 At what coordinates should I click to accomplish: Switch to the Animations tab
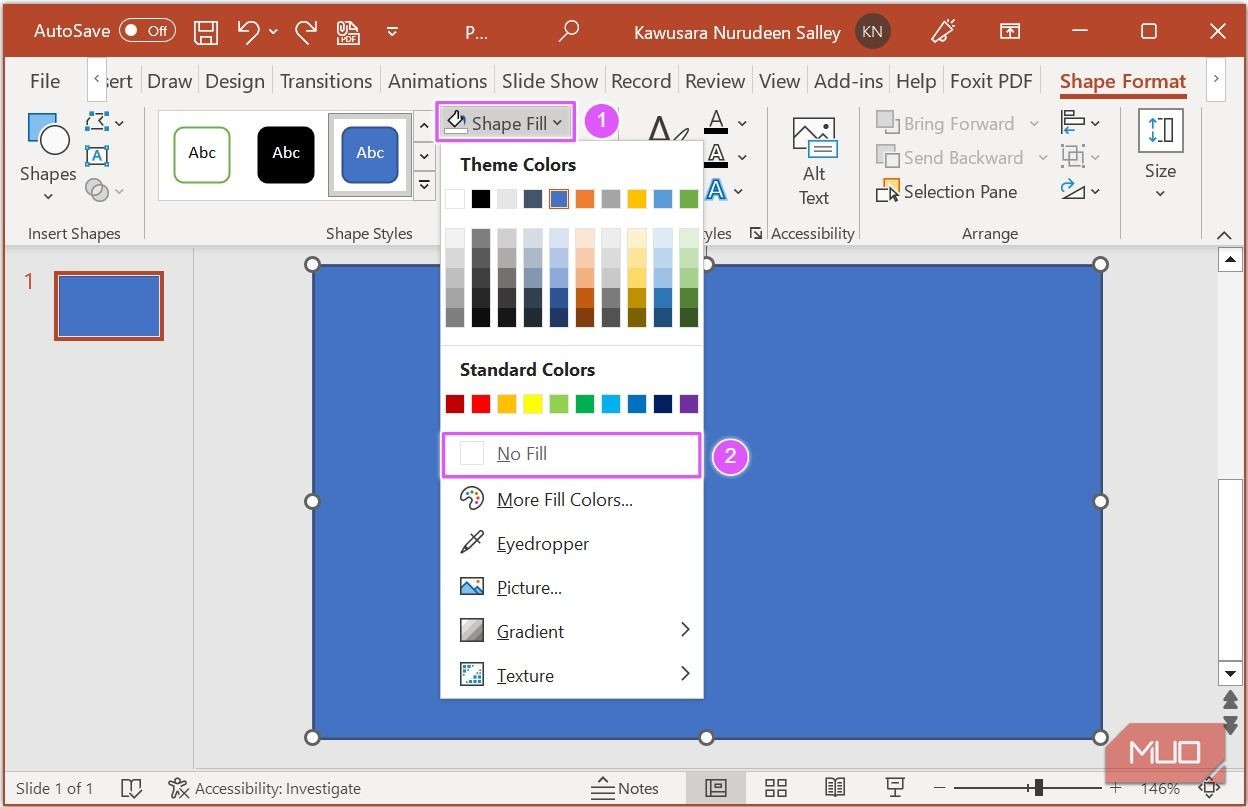pos(437,81)
